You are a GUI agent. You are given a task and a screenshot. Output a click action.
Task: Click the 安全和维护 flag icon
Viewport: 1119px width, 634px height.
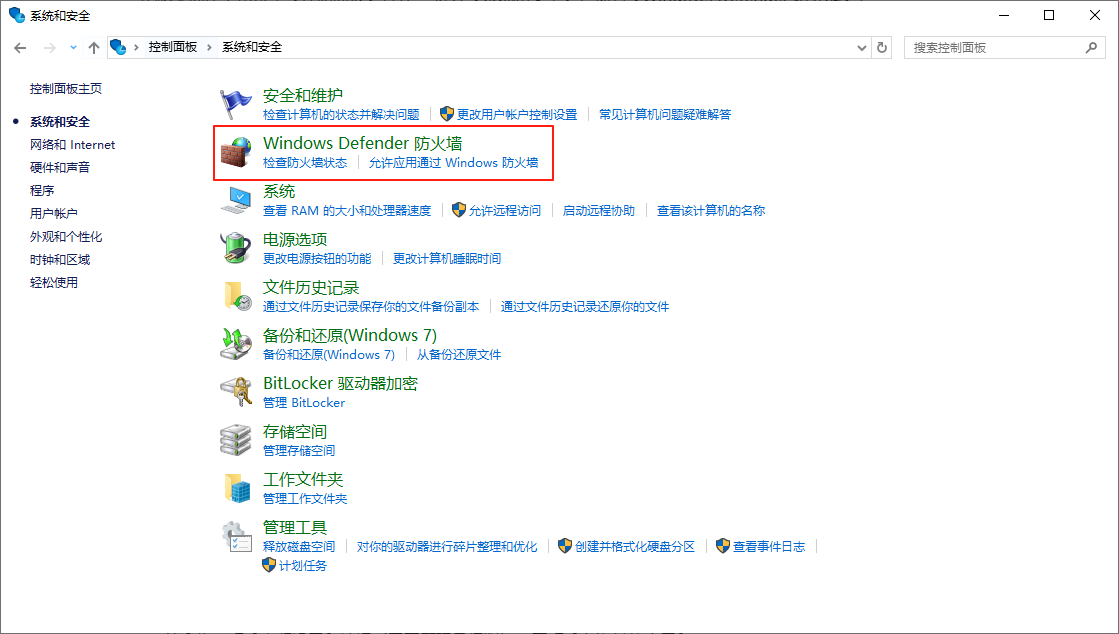(x=235, y=104)
